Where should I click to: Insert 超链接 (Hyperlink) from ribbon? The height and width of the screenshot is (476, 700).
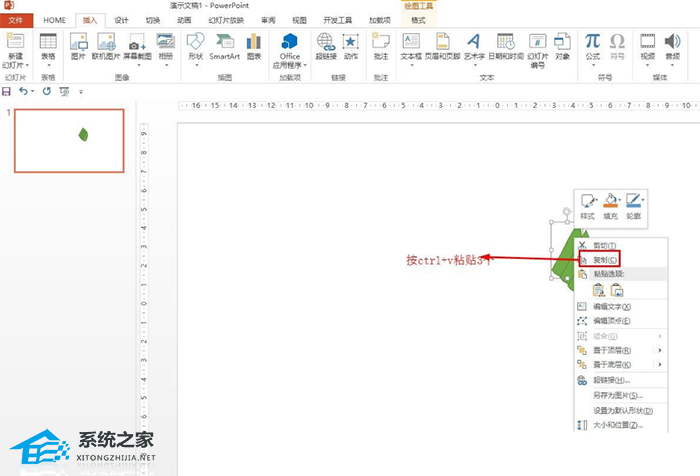tap(326, 42)
